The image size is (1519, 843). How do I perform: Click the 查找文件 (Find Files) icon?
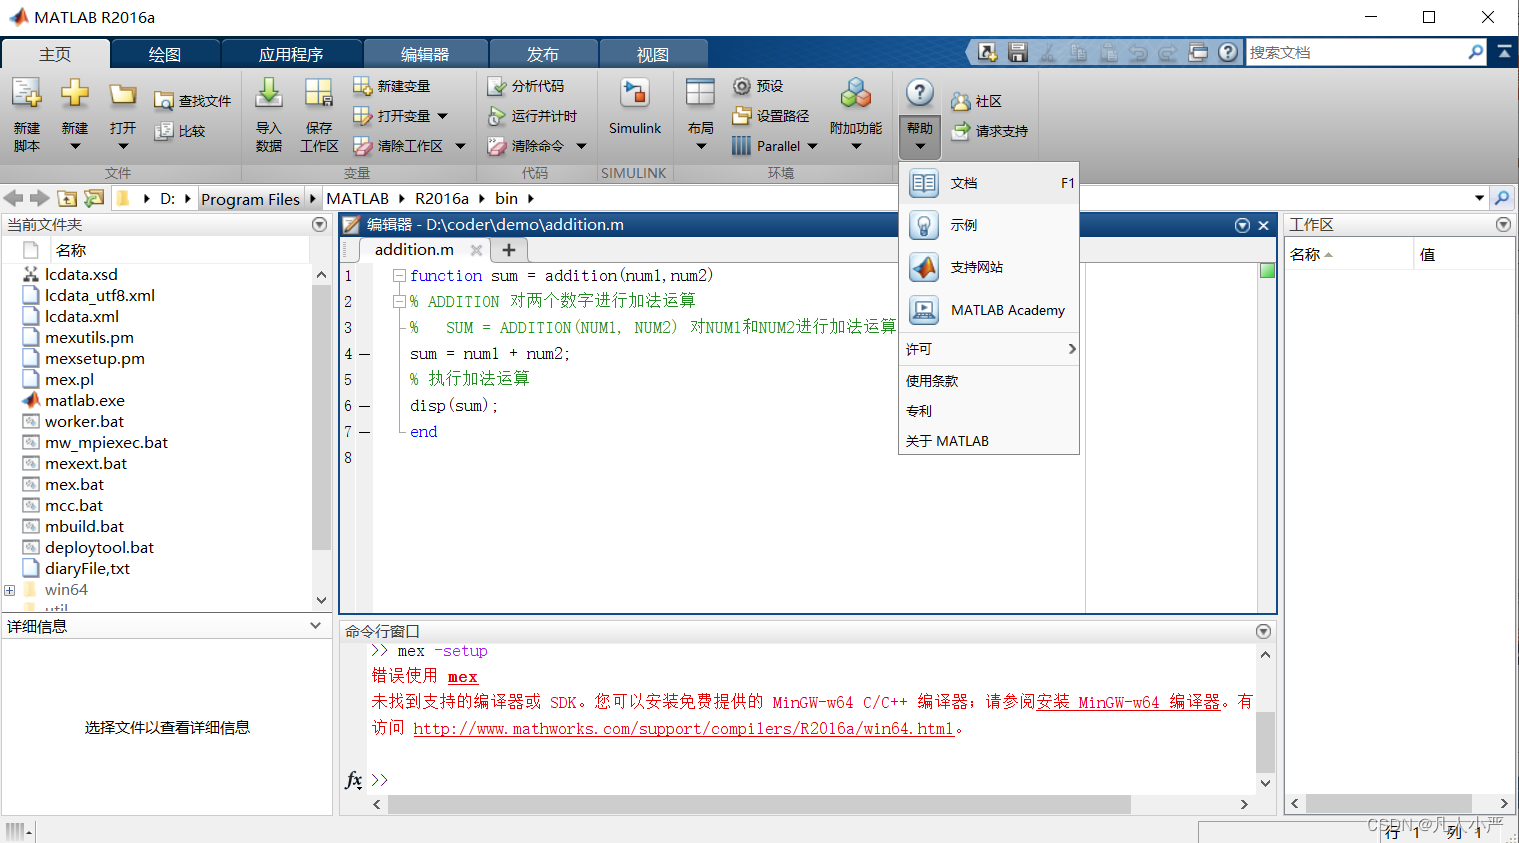[x=192, y=100]
